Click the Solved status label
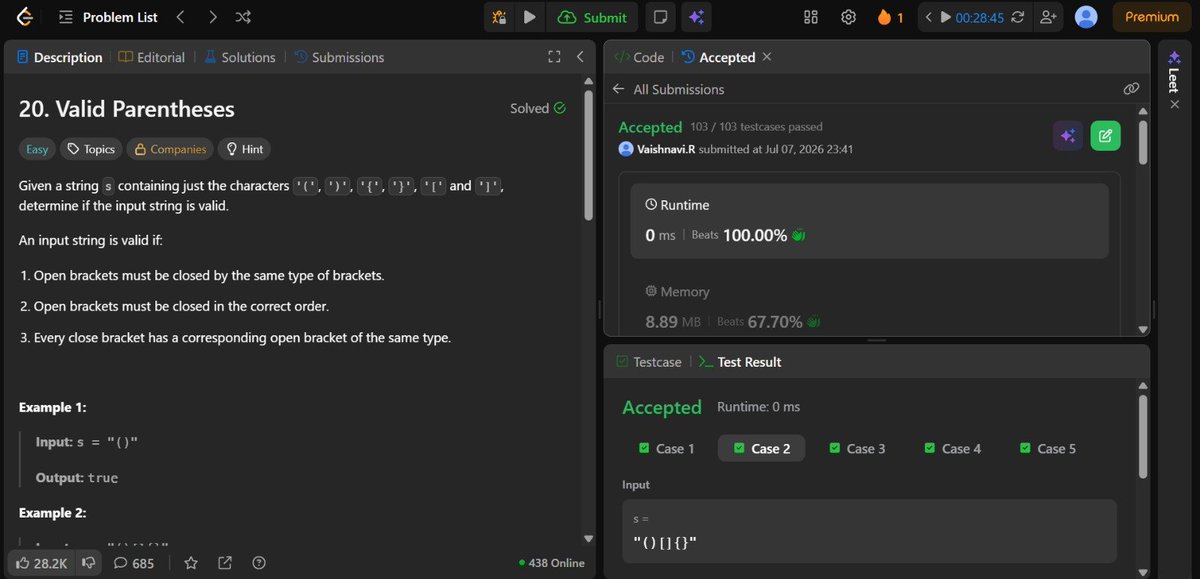 538,108
